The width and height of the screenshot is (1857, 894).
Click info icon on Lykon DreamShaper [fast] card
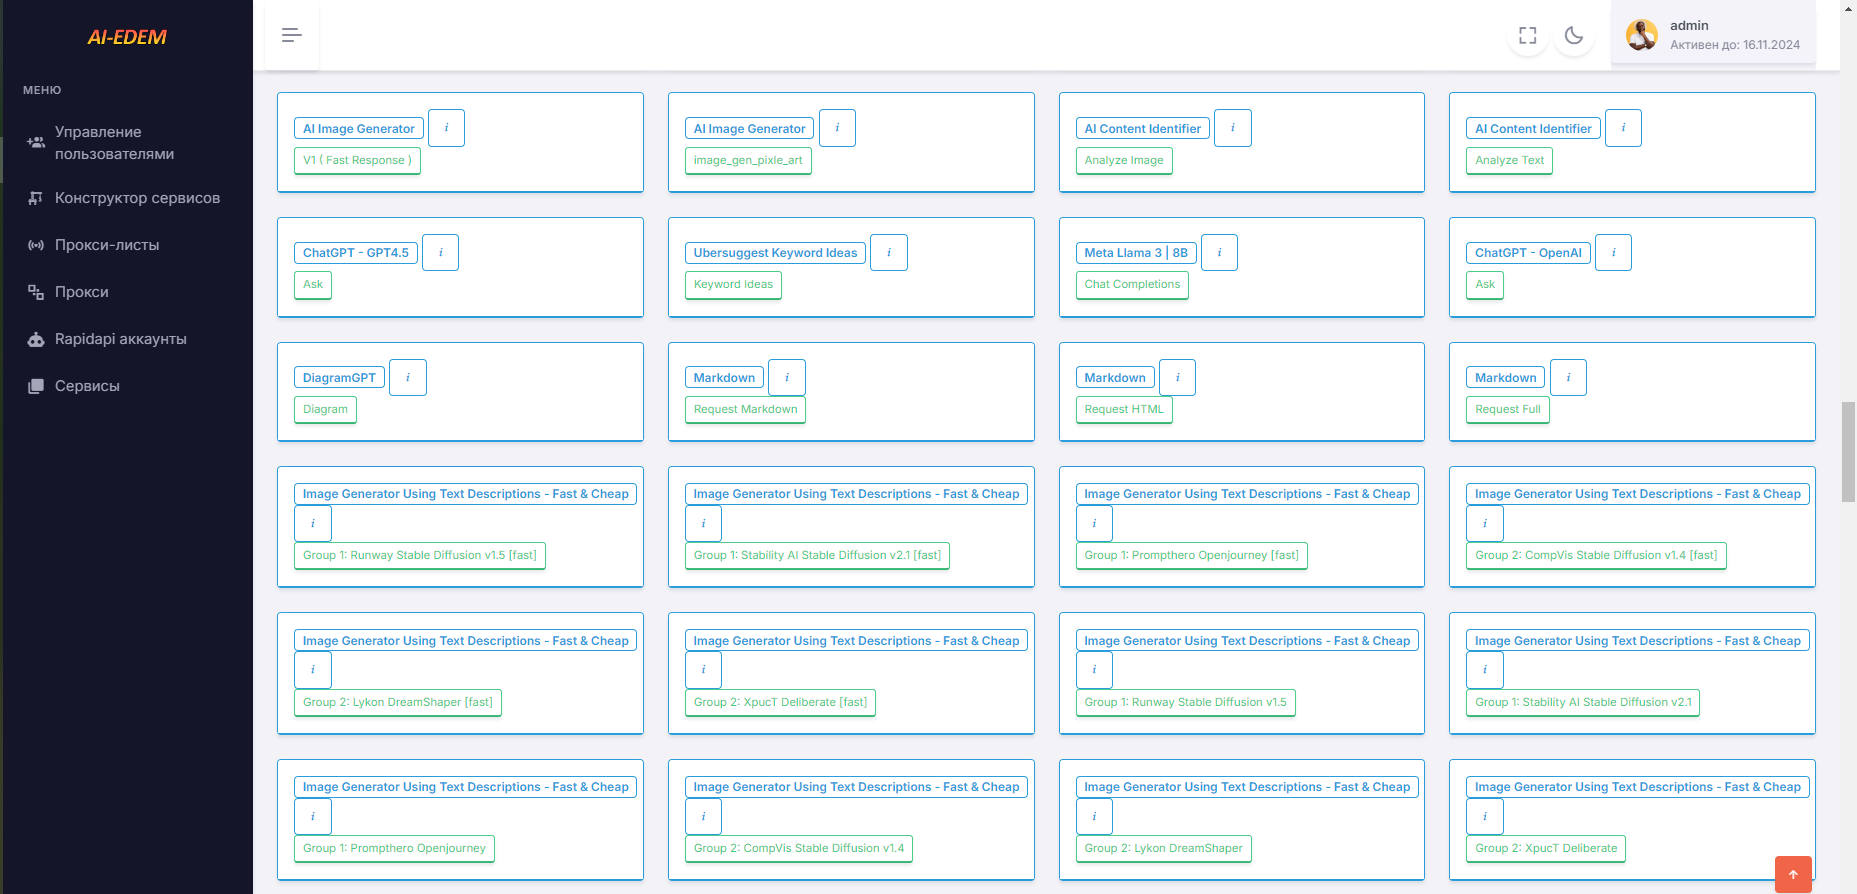coord(313,670)
